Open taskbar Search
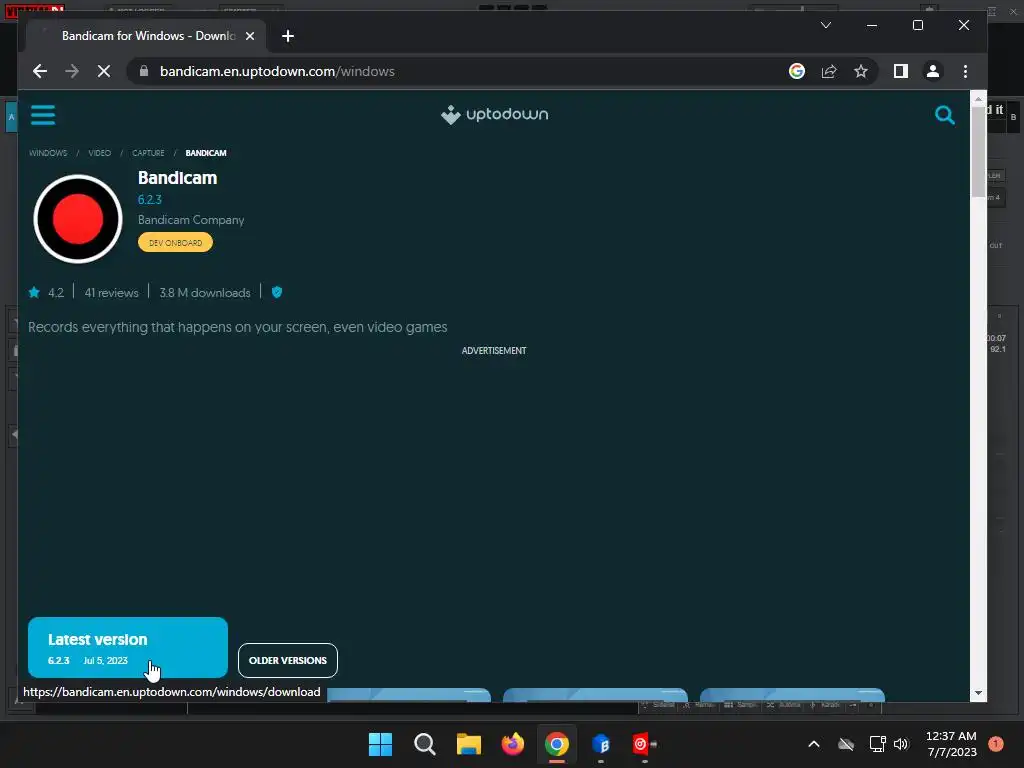This screenshot has width=1024, height=768. (424, 744)
